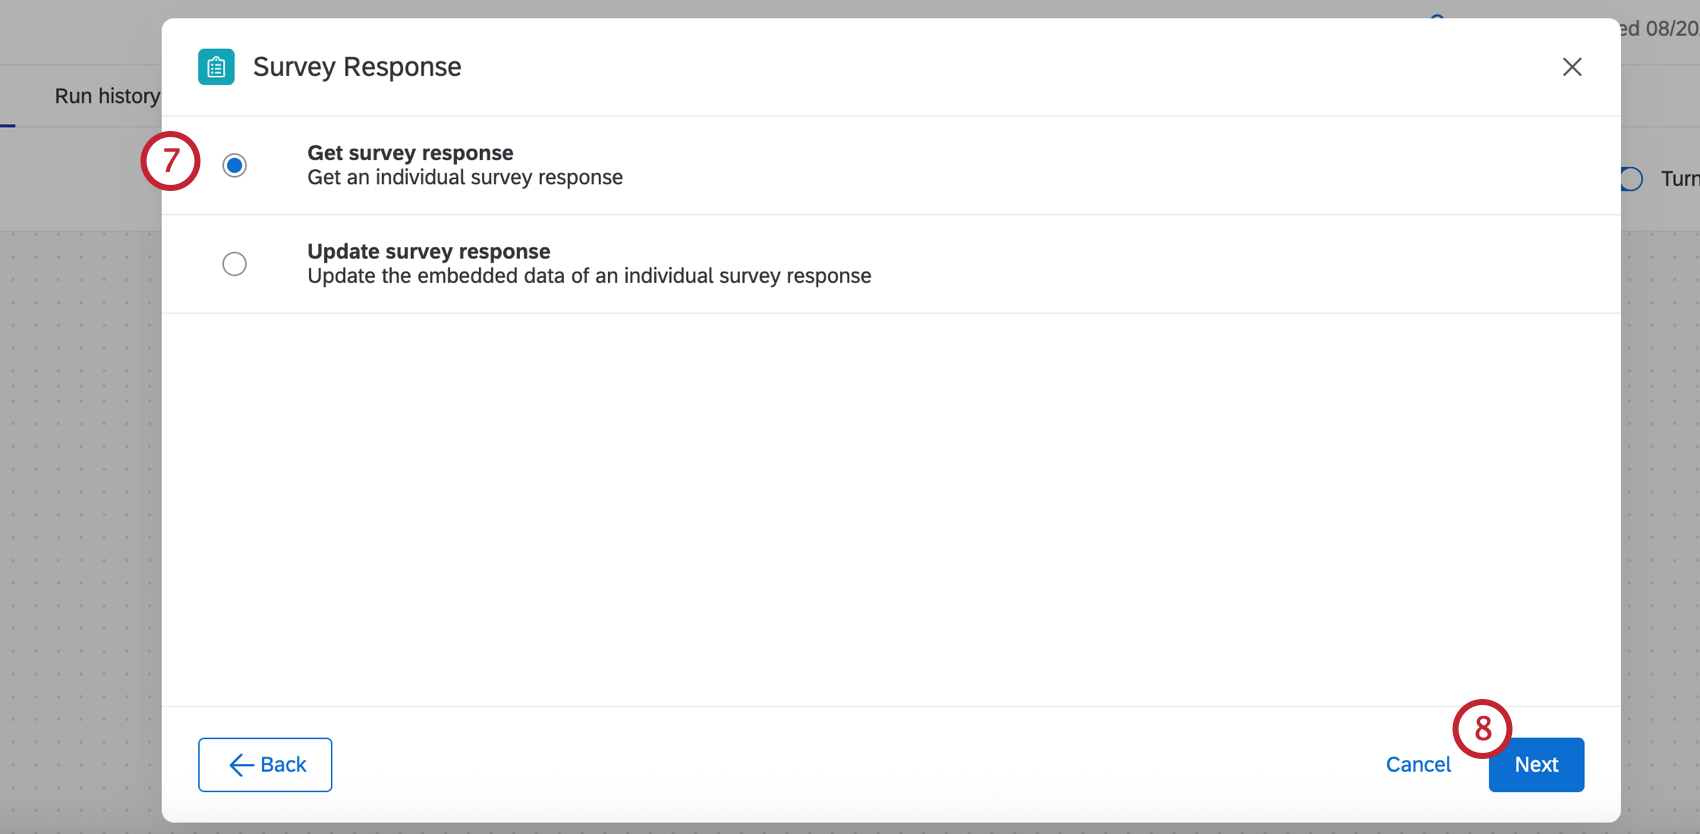The image size is (1700, 834).
Task: Click the teal Survey Response clipboard icon
Action: pos(216,67)
